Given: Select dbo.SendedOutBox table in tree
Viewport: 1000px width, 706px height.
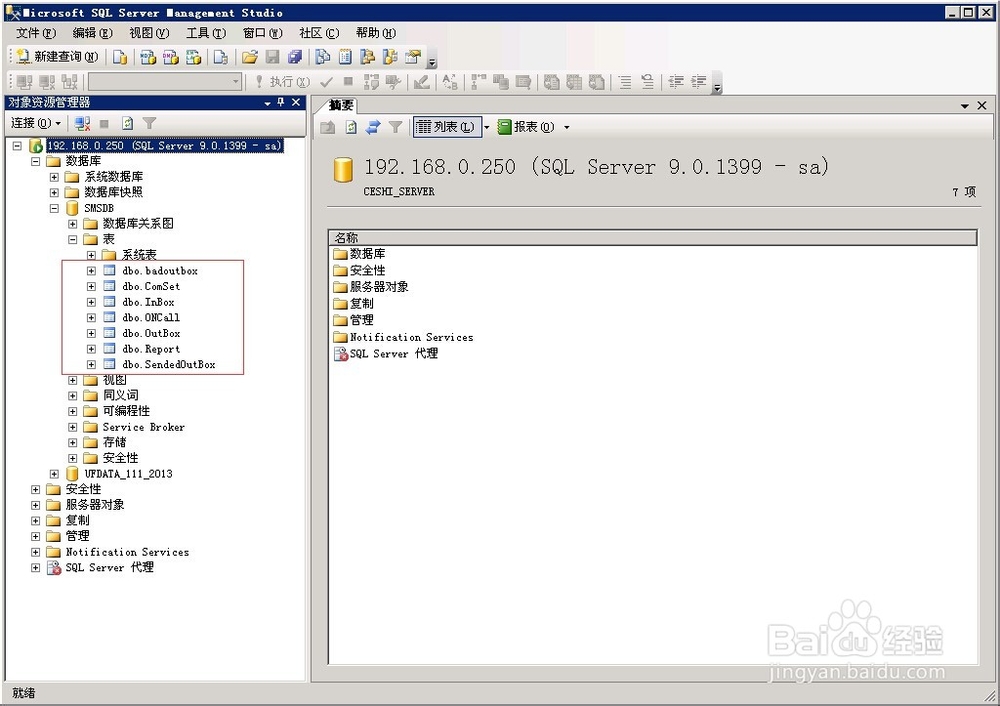Looking at the screenshot, I should (x=169, y=365).
